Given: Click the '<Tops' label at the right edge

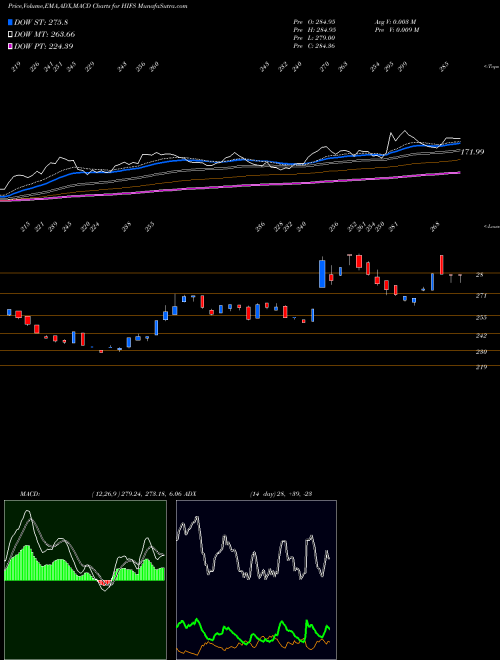Looking at the screenshot, I should (491, 67).
